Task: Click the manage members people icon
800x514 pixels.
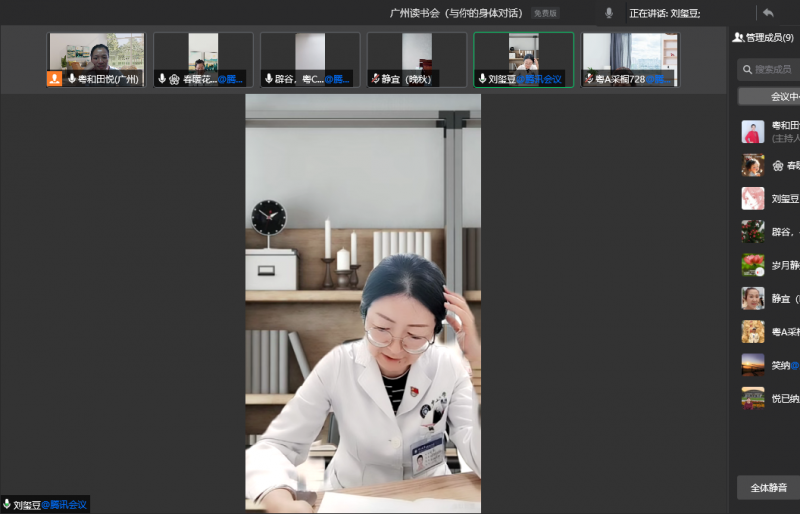Action: [738, 37]
